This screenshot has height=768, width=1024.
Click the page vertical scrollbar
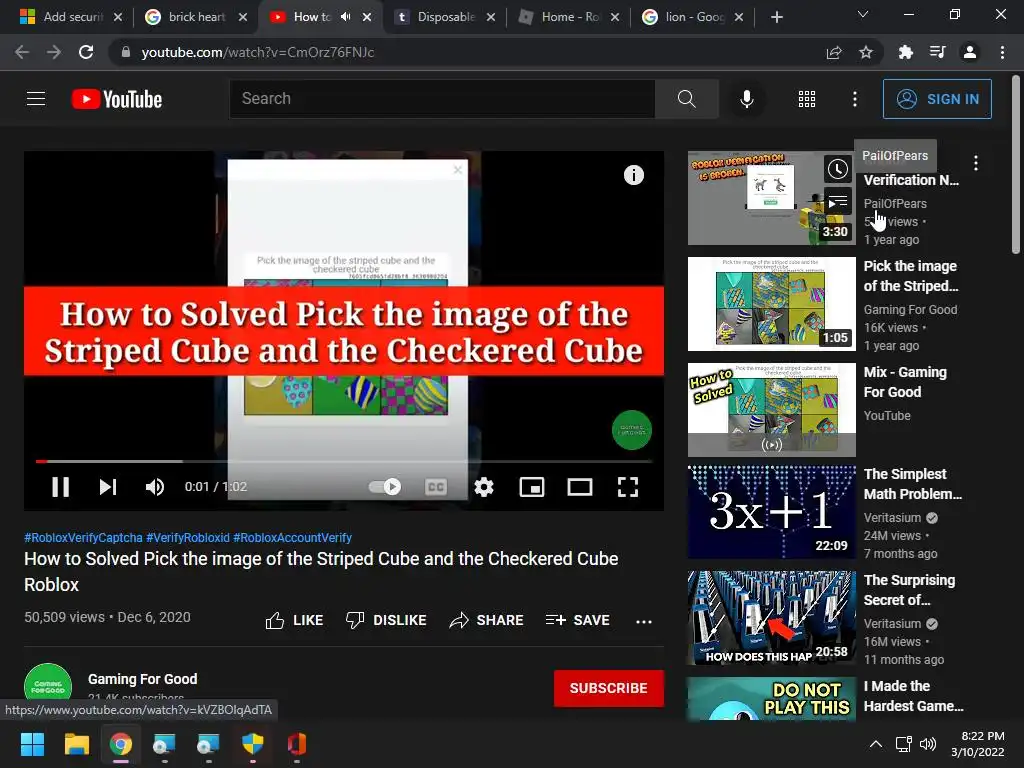click(x=1016, y=165)
